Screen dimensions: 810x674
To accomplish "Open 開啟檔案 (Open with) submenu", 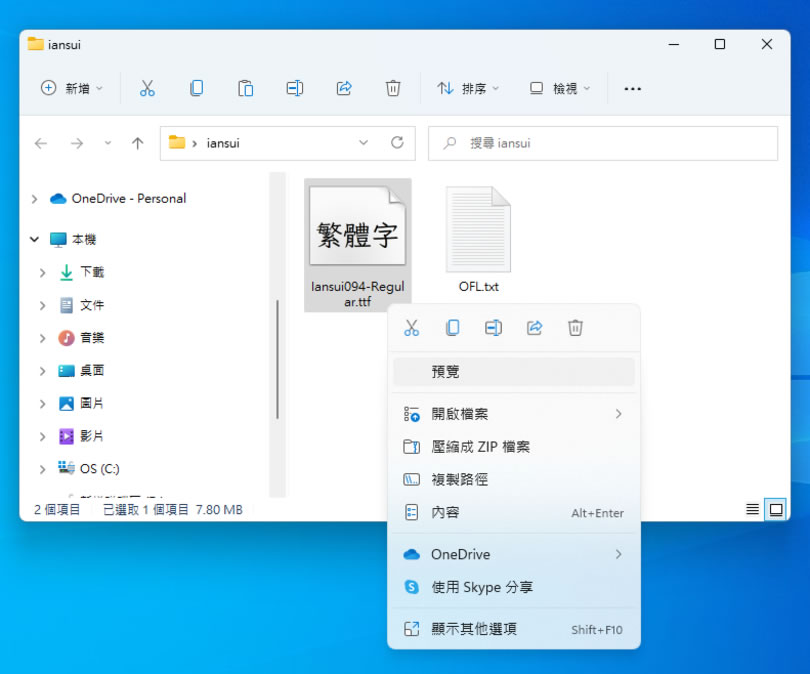I will [513, 414].
